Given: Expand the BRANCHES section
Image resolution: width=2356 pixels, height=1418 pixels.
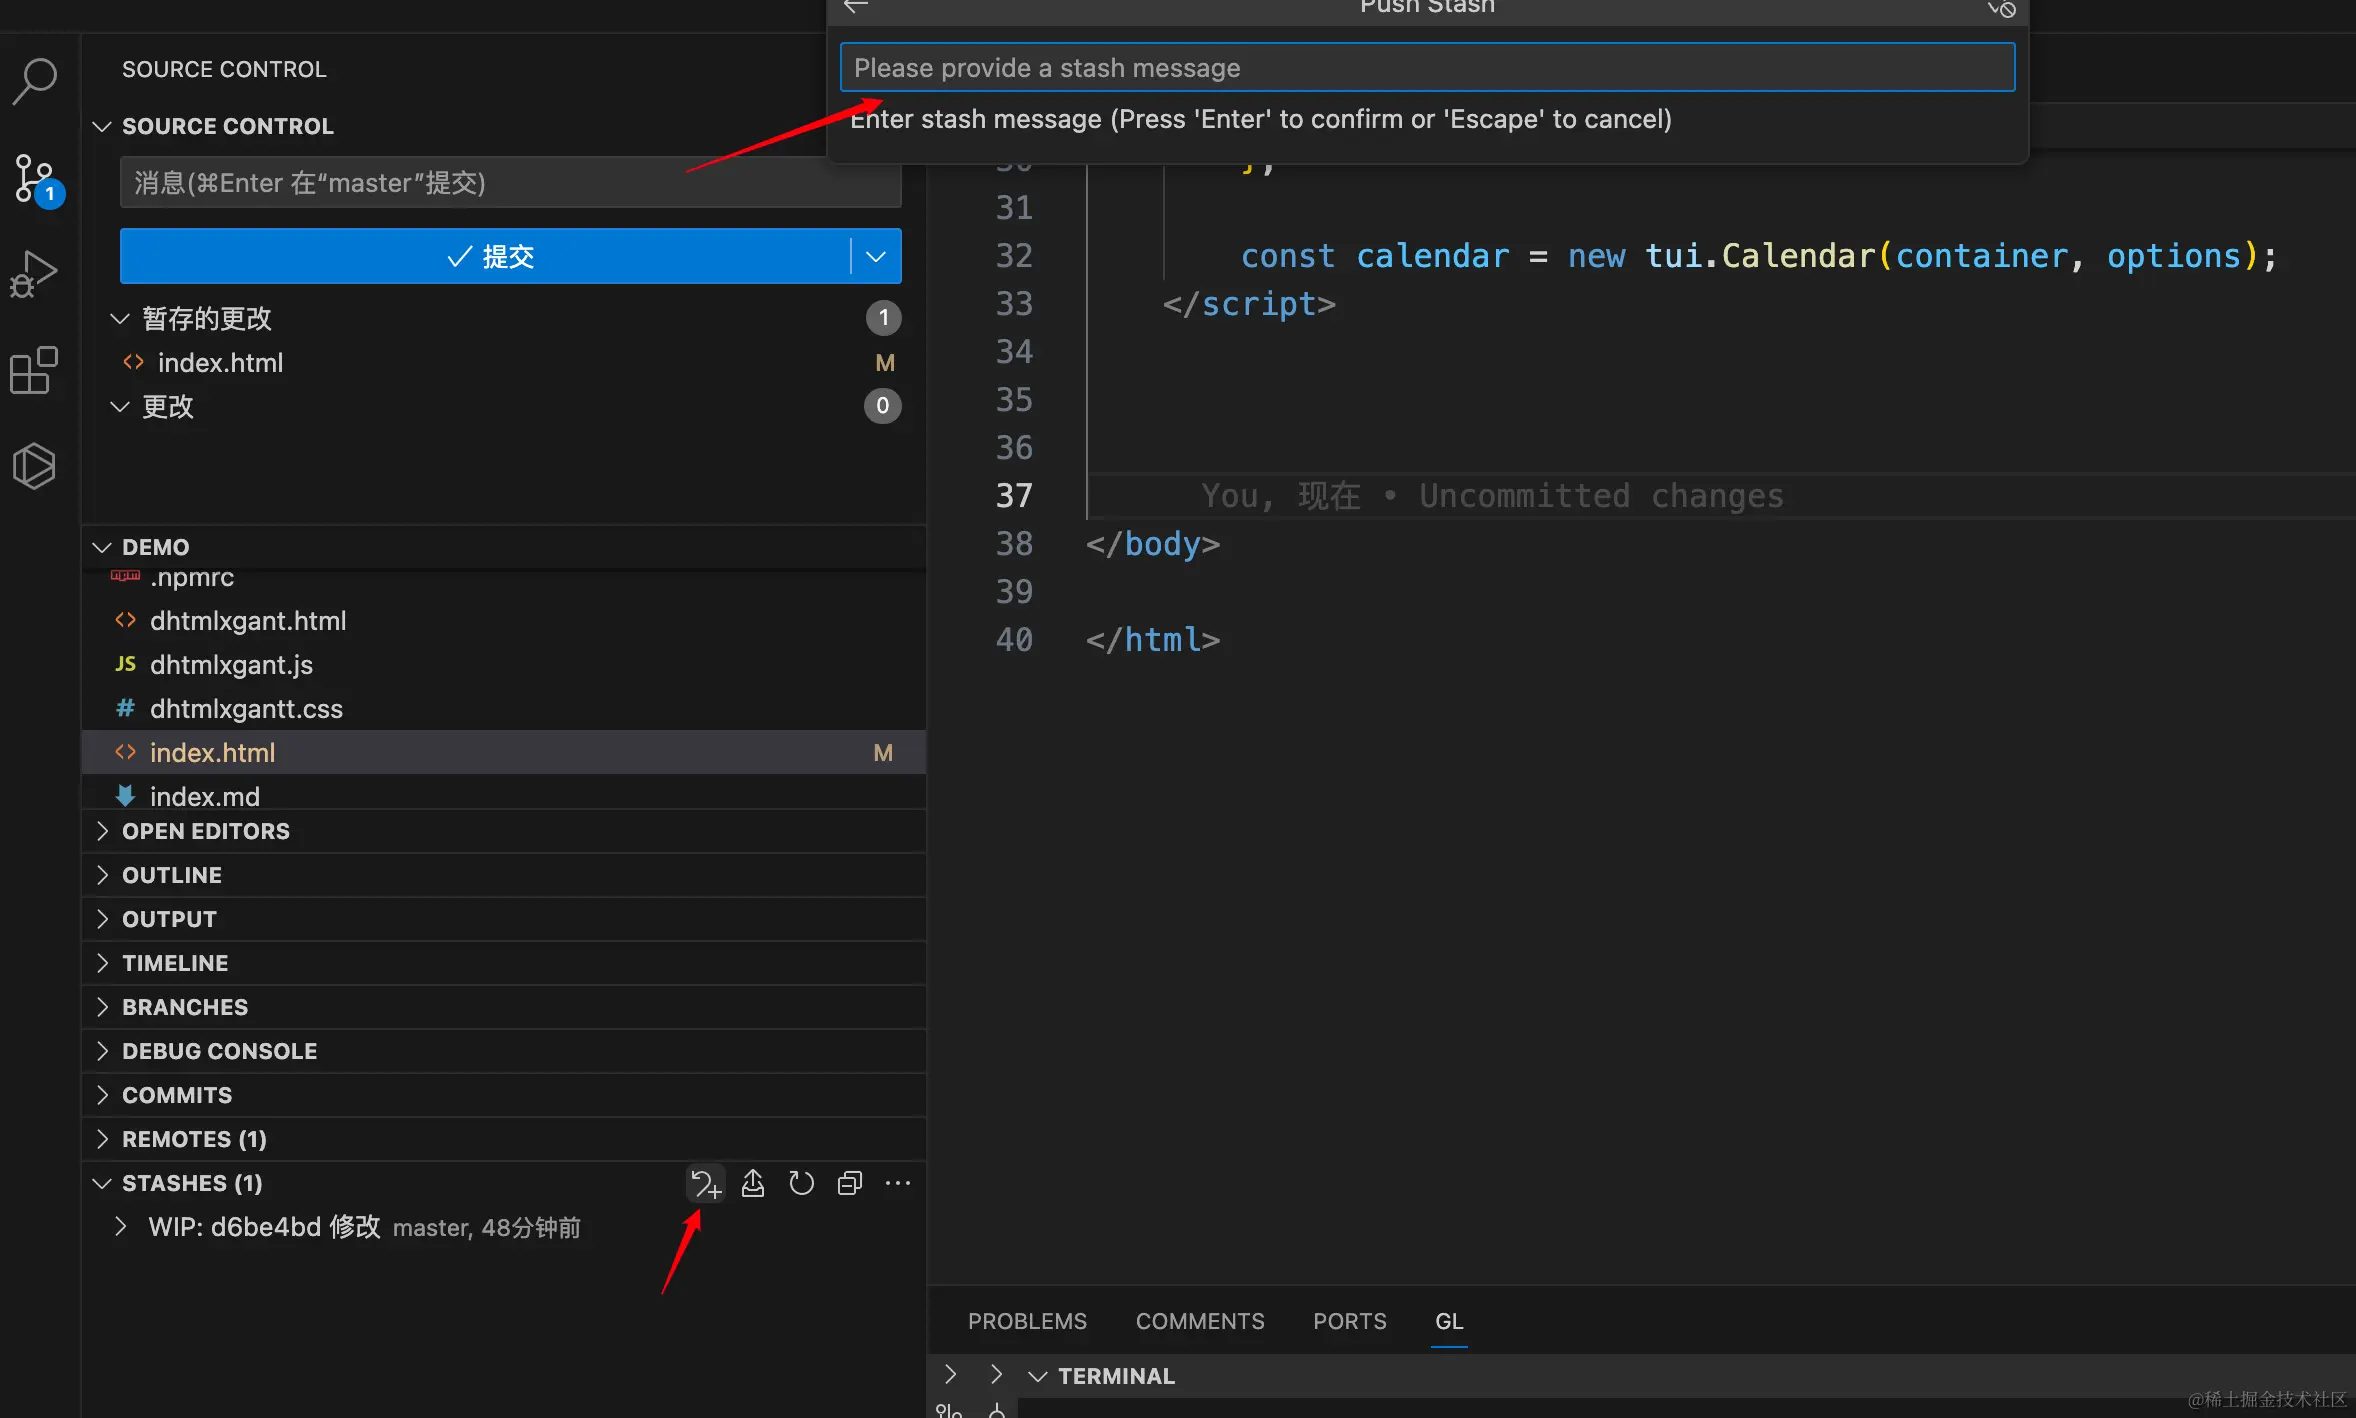Looking at the screenshot, I should 185,1007.
